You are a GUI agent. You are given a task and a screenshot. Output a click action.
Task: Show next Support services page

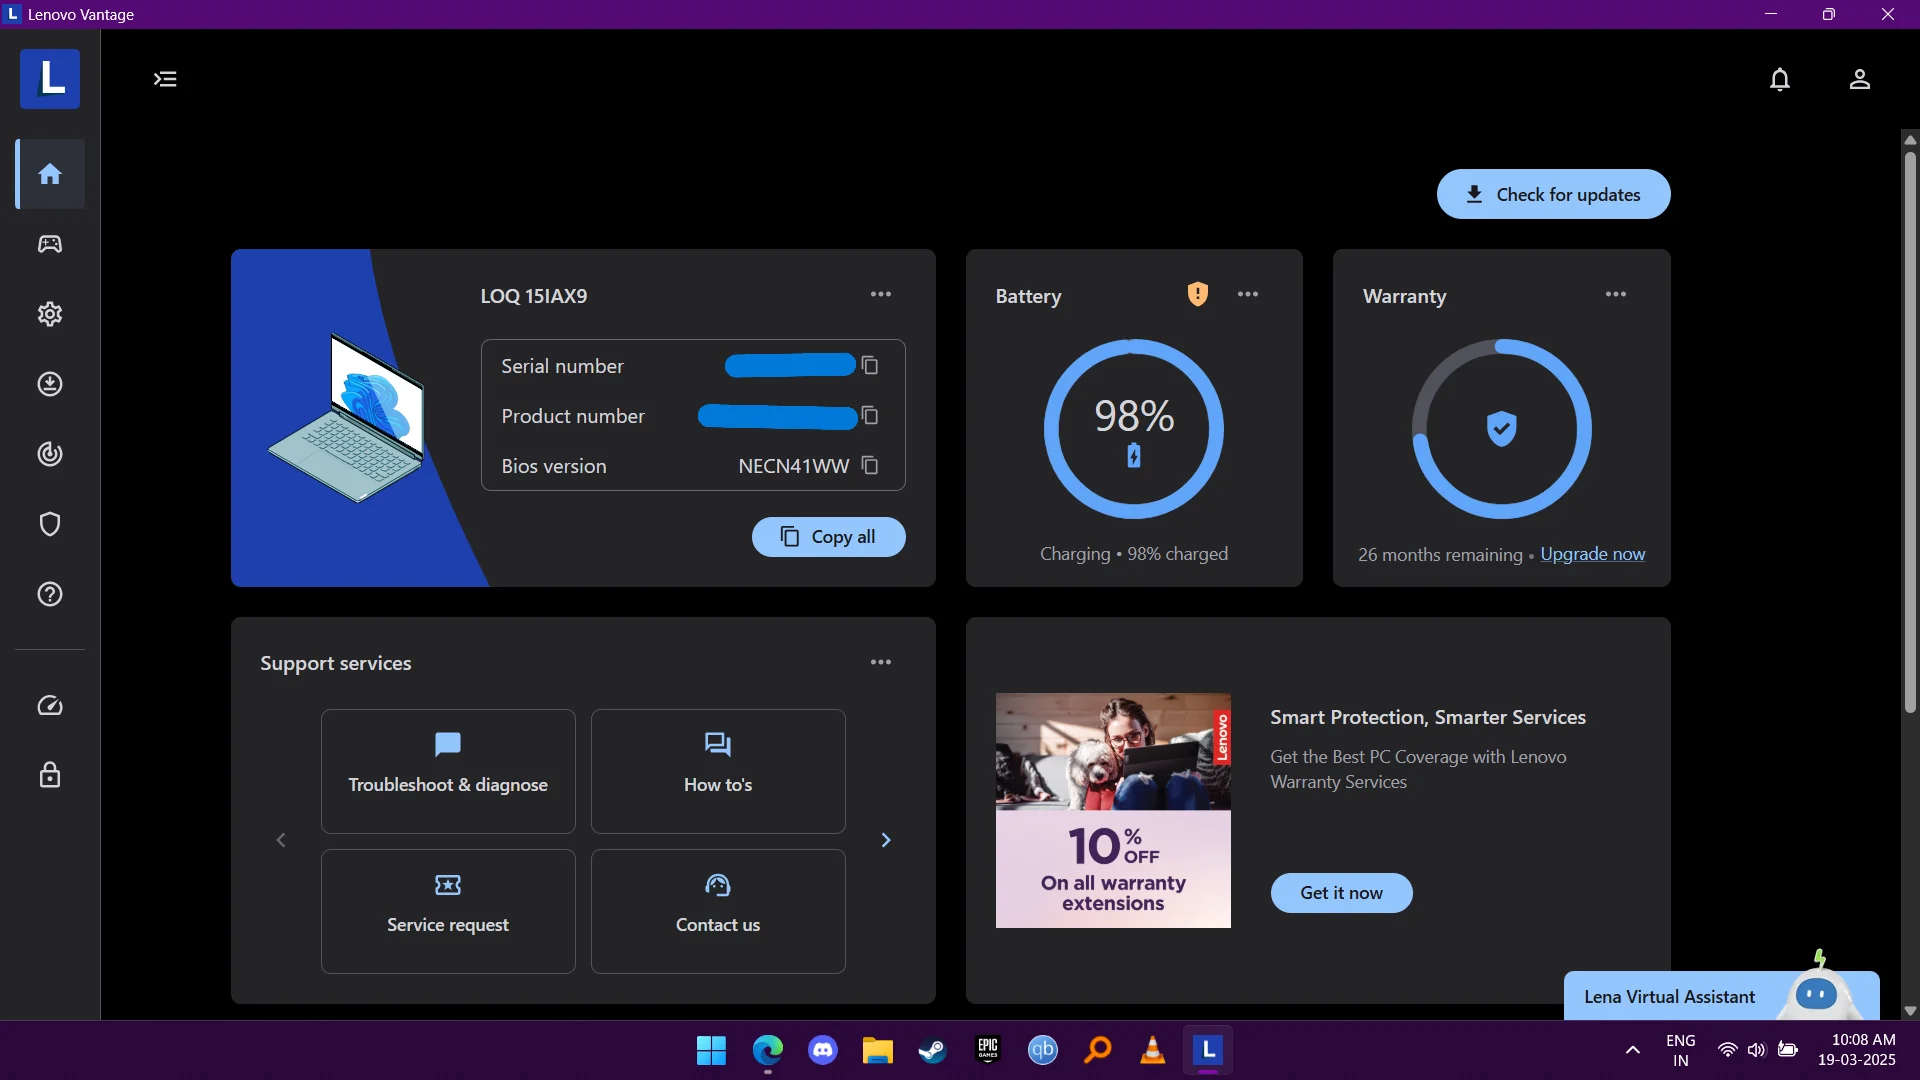click(x=887, y=840)
